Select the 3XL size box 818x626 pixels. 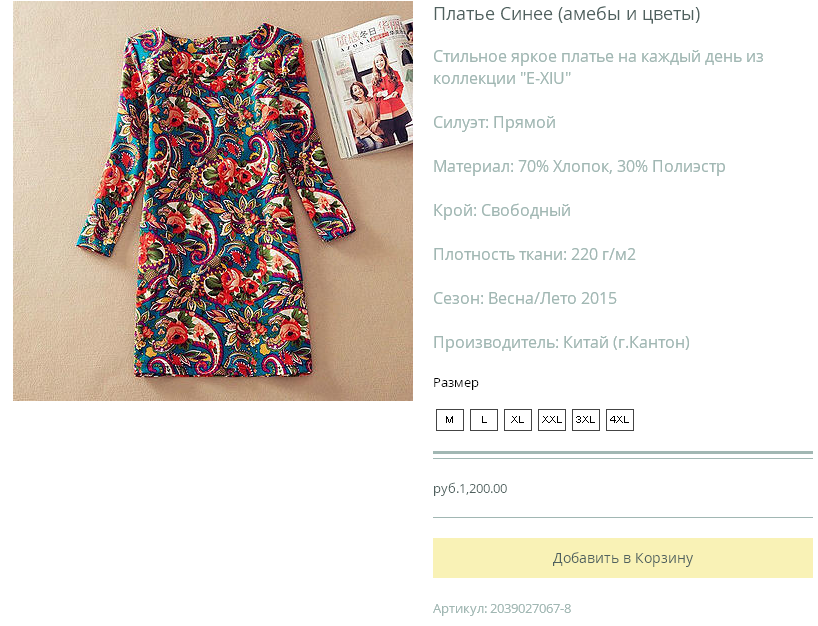pos(586,420)
